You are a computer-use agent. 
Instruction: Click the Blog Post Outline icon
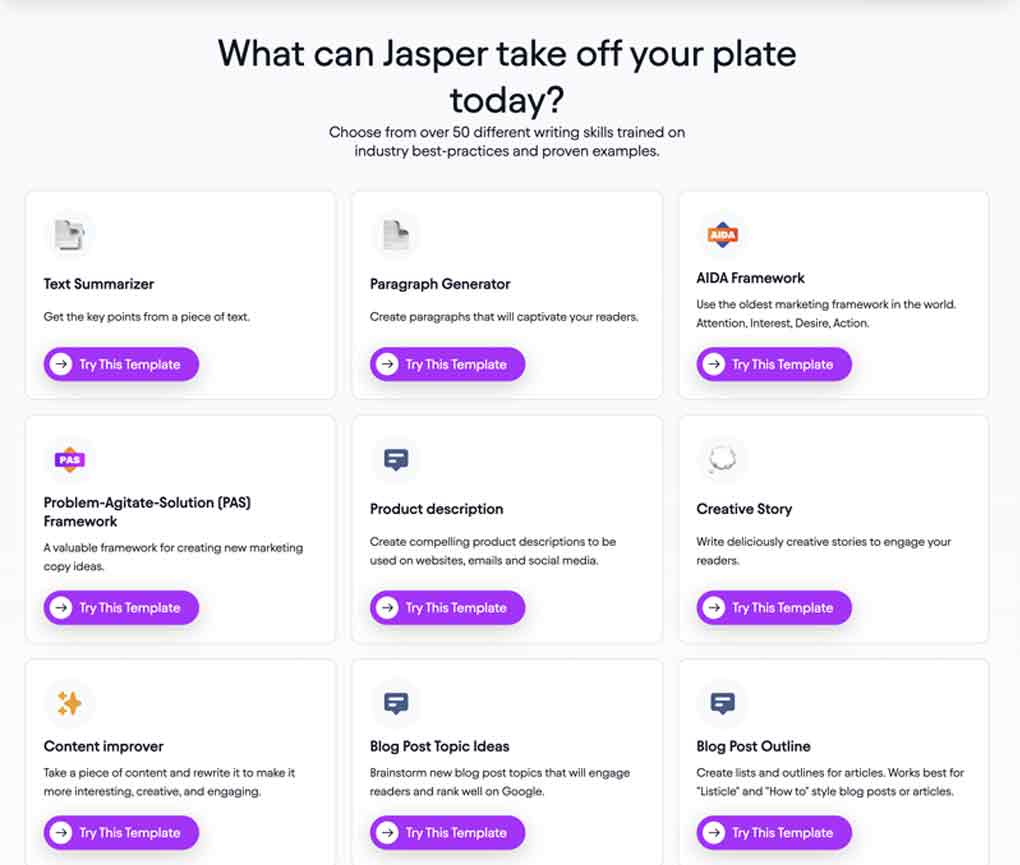coord(722,703)
